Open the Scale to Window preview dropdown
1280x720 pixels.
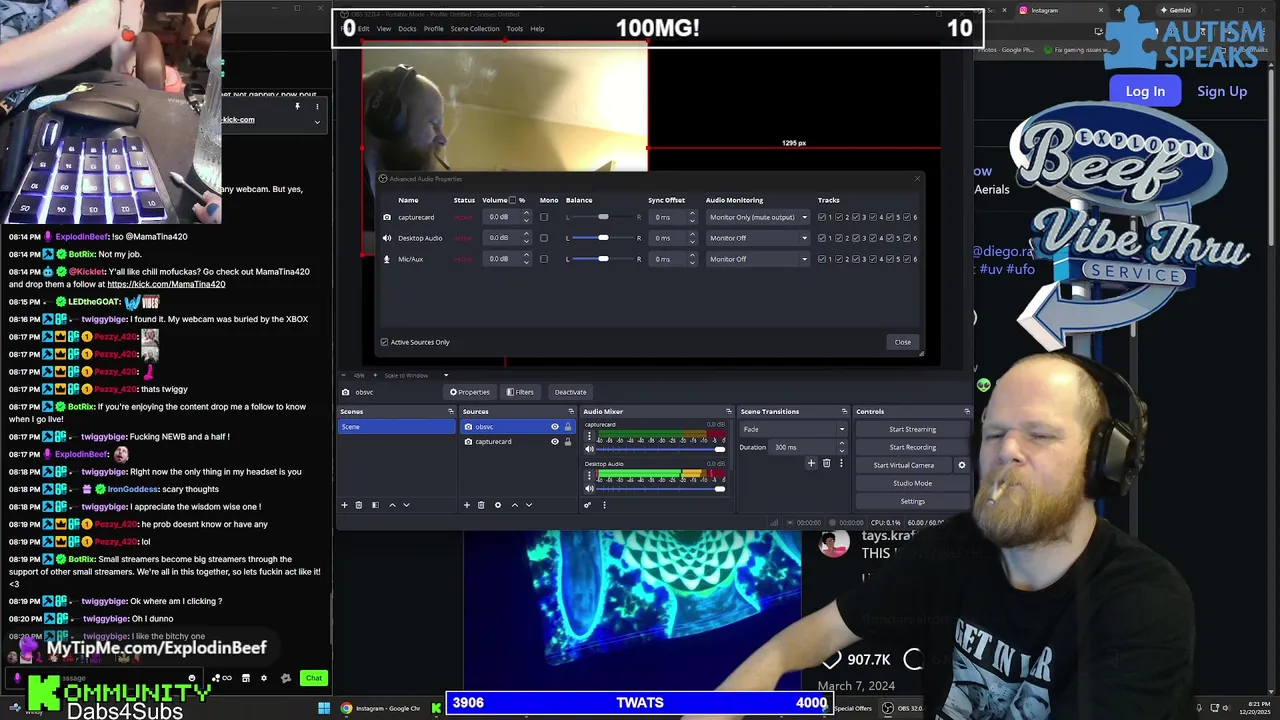[x=415, y=375]
